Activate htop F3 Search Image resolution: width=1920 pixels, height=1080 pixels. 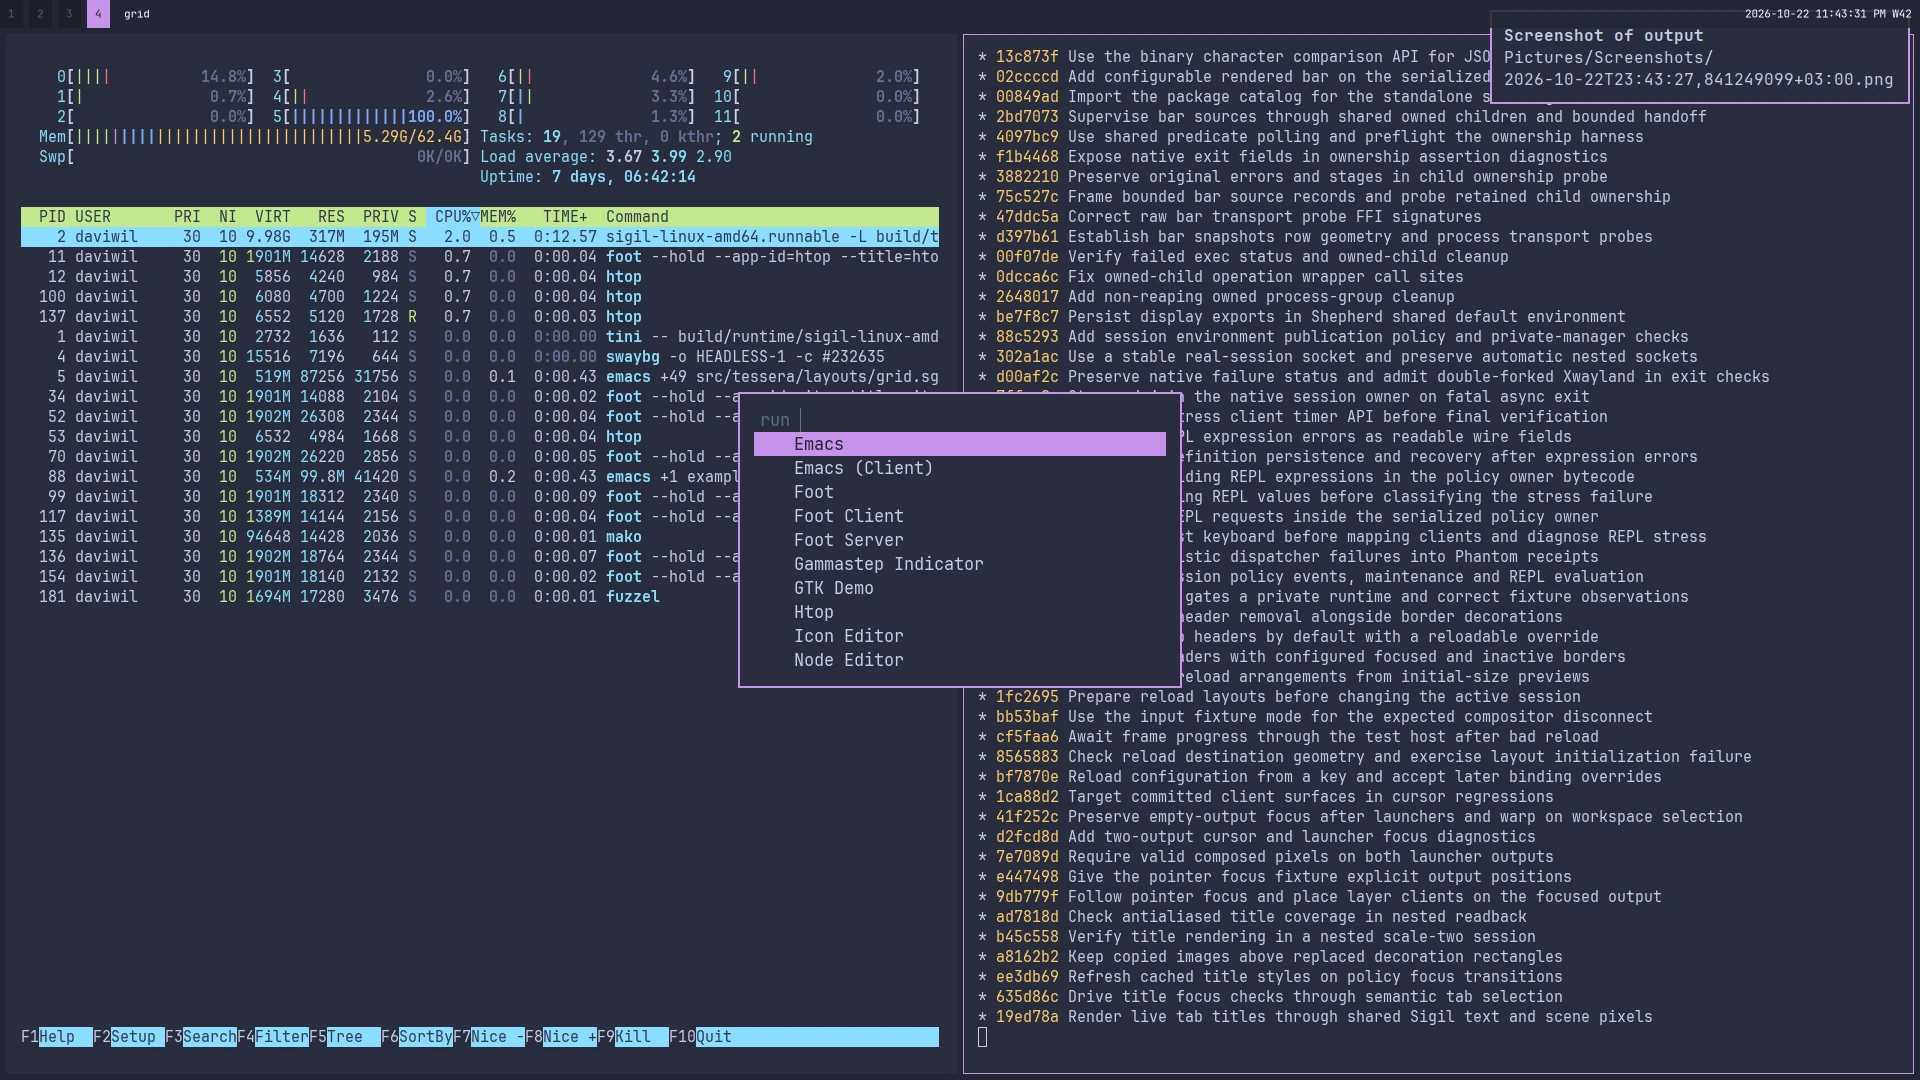[201, 1037]
